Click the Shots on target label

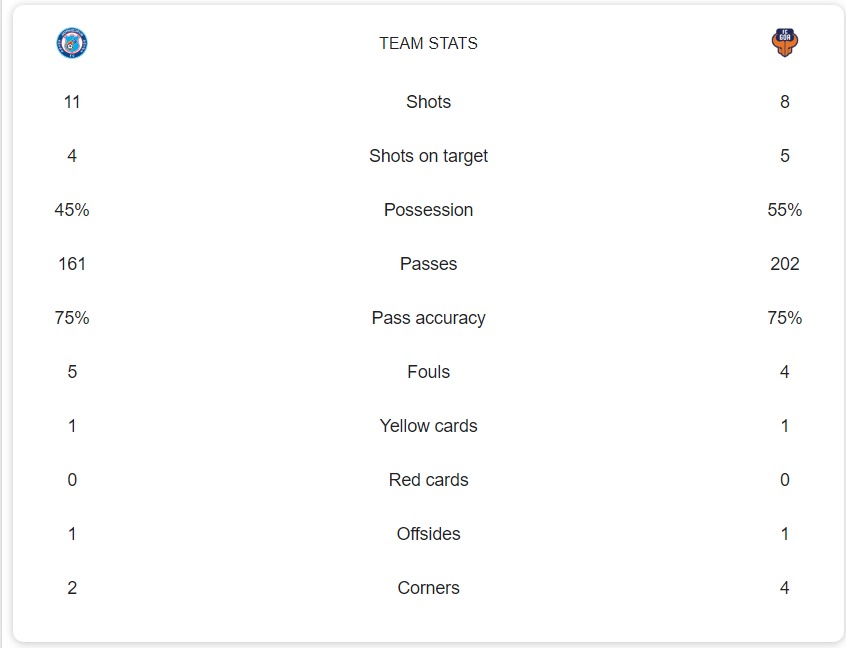[428, 156]
